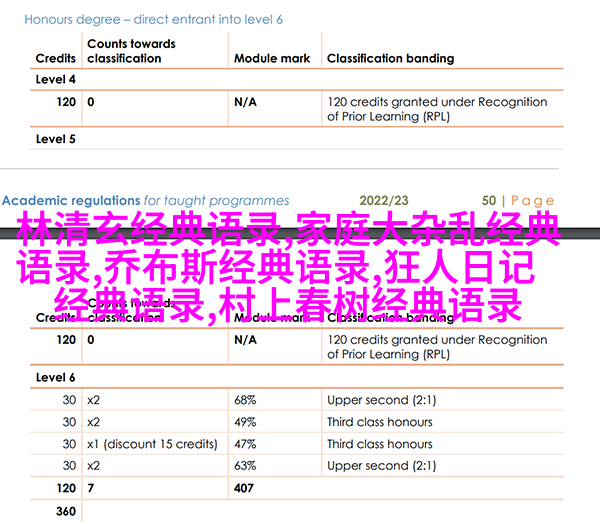Click the RPL credits text under Level 4
Image resolution: width=600 pixels, height=524 pixels.
437,109
